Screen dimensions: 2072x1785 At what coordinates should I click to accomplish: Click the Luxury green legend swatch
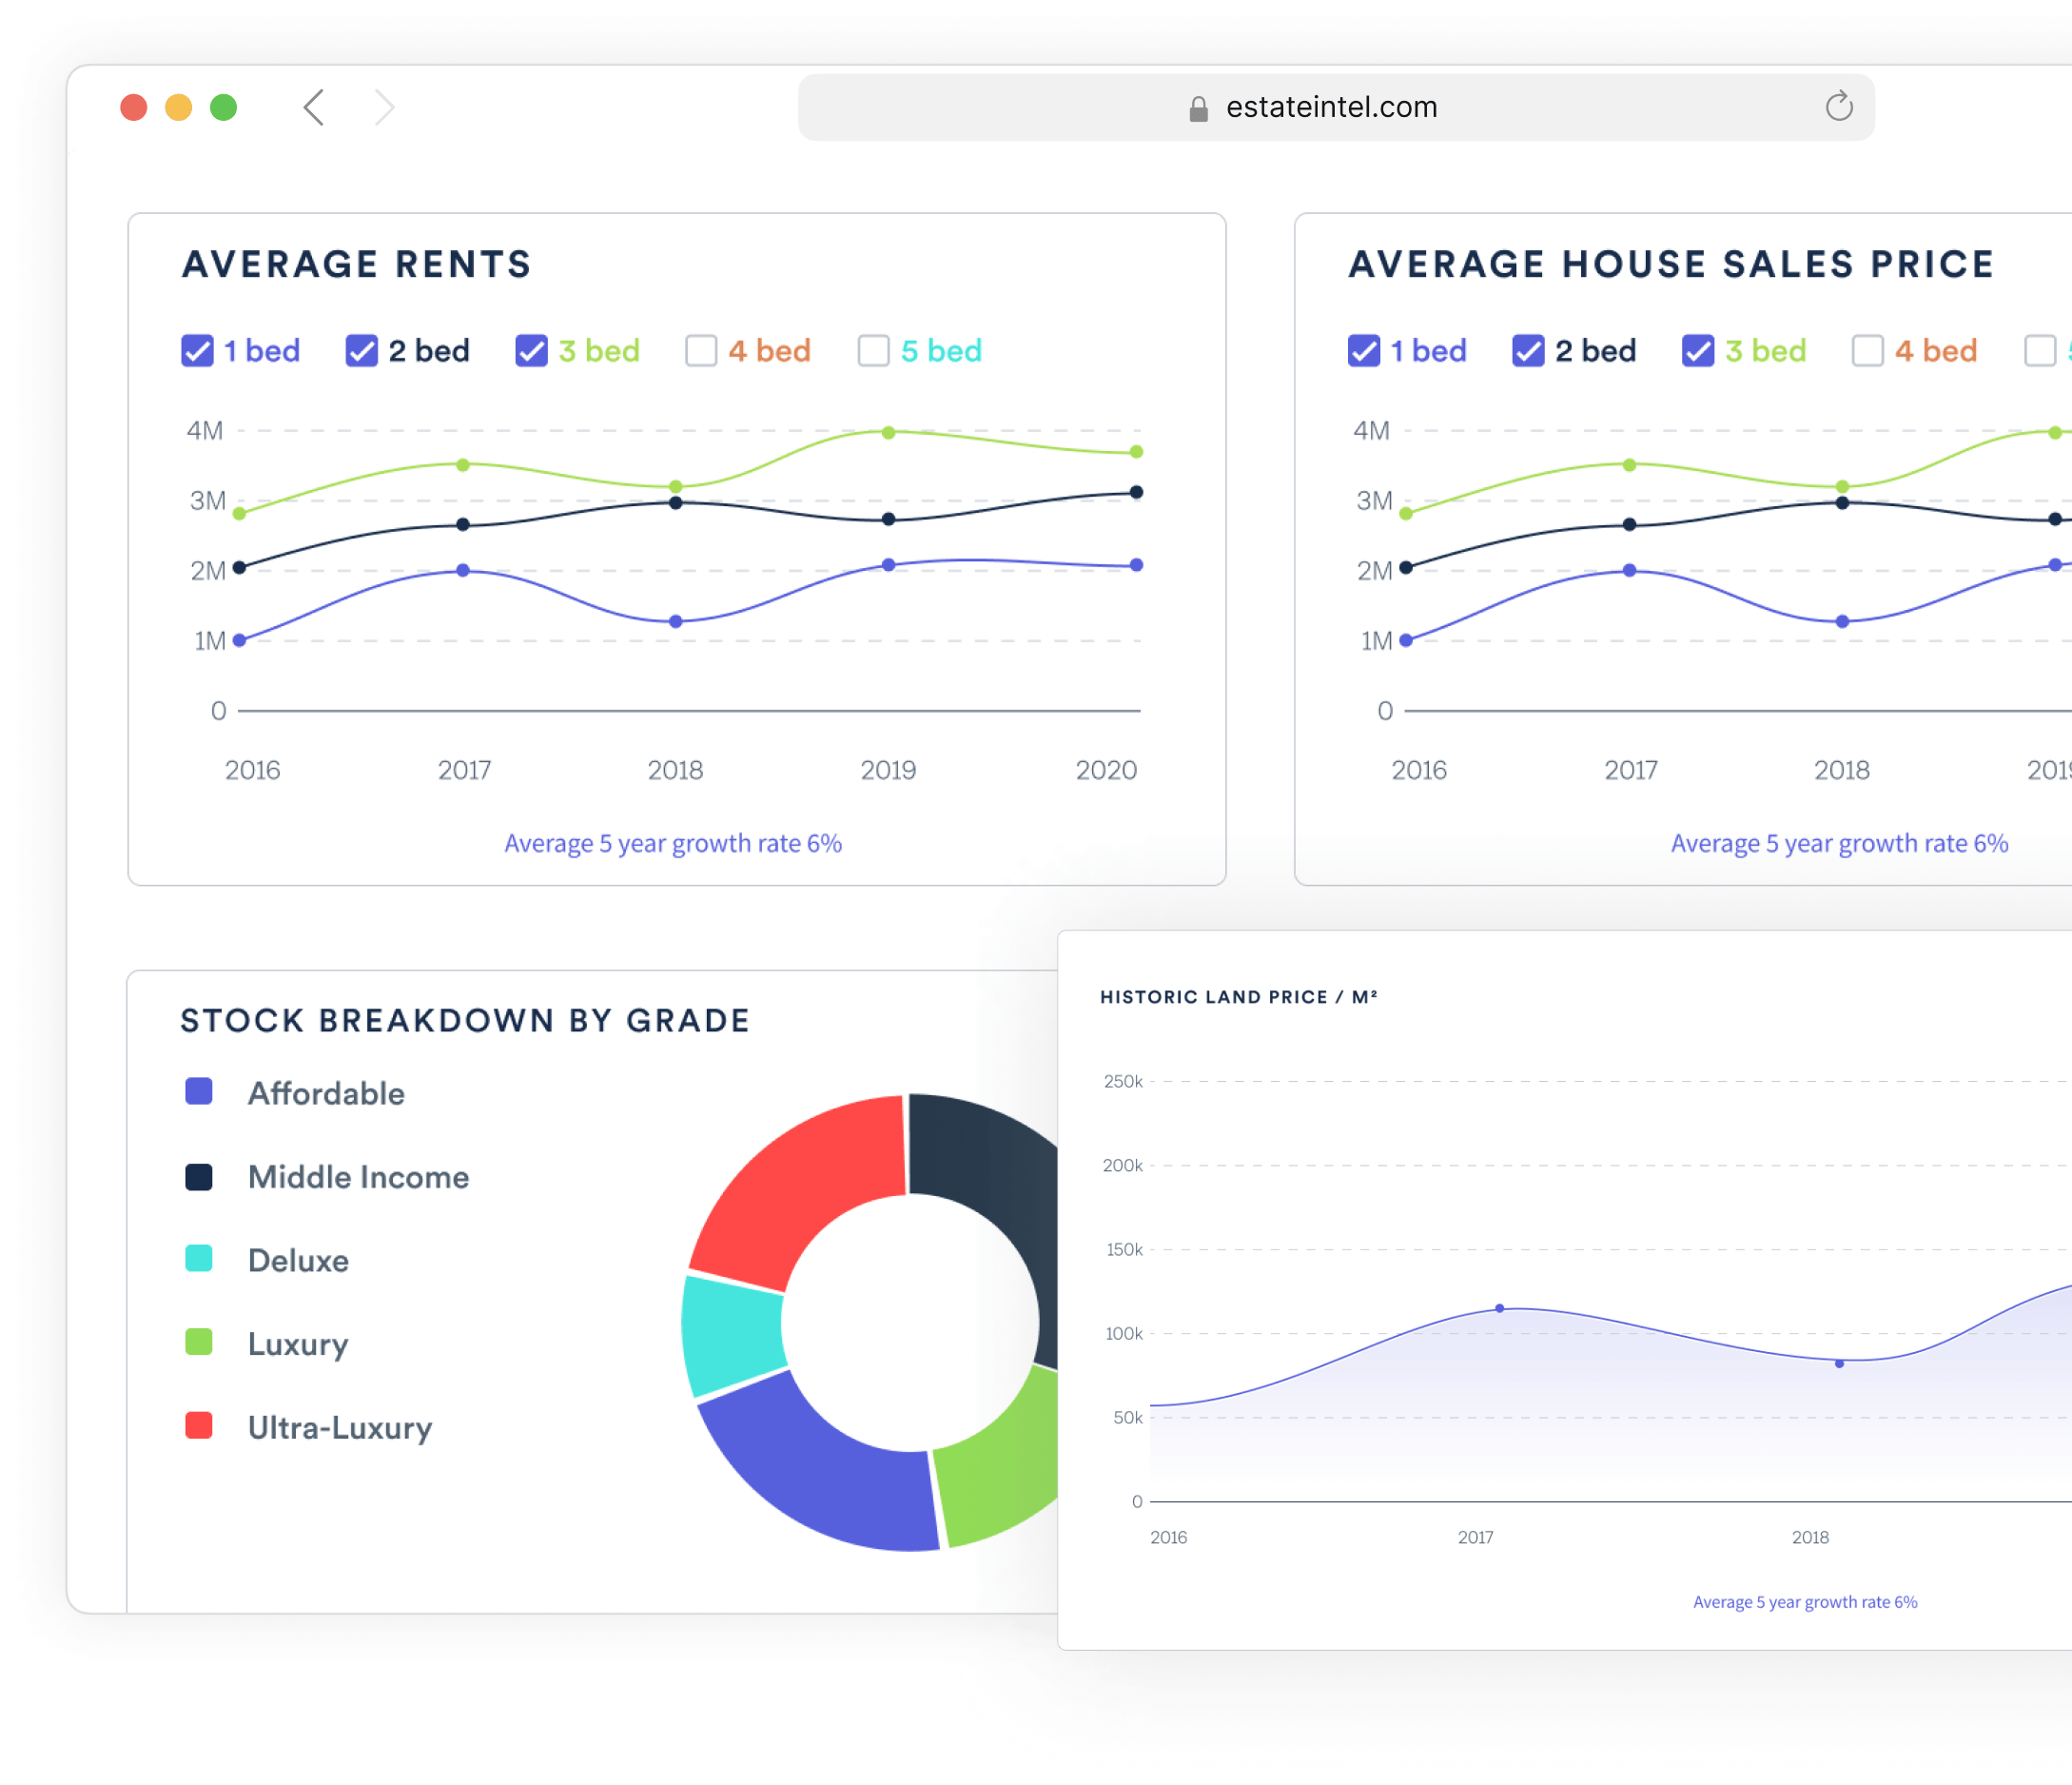[199, 1342]
